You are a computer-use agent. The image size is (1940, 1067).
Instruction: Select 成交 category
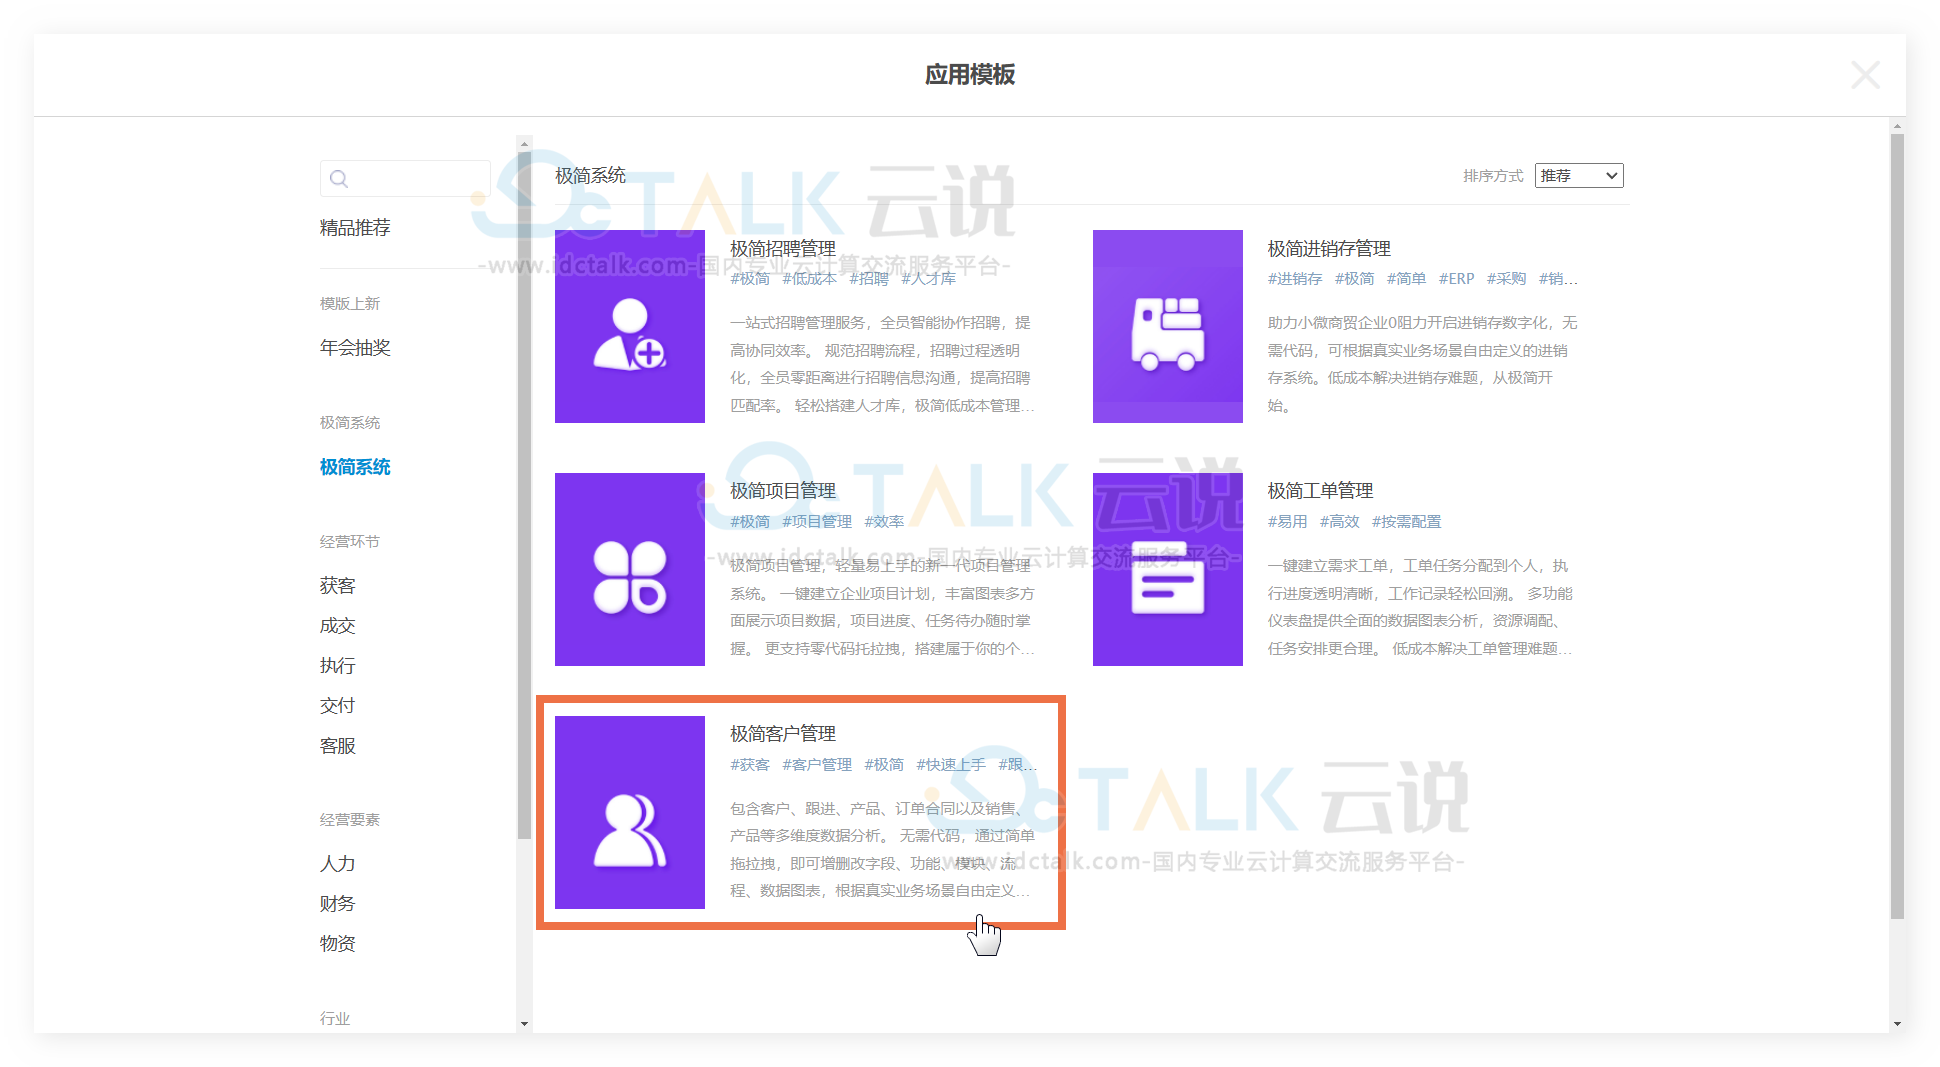pos(338,626)
